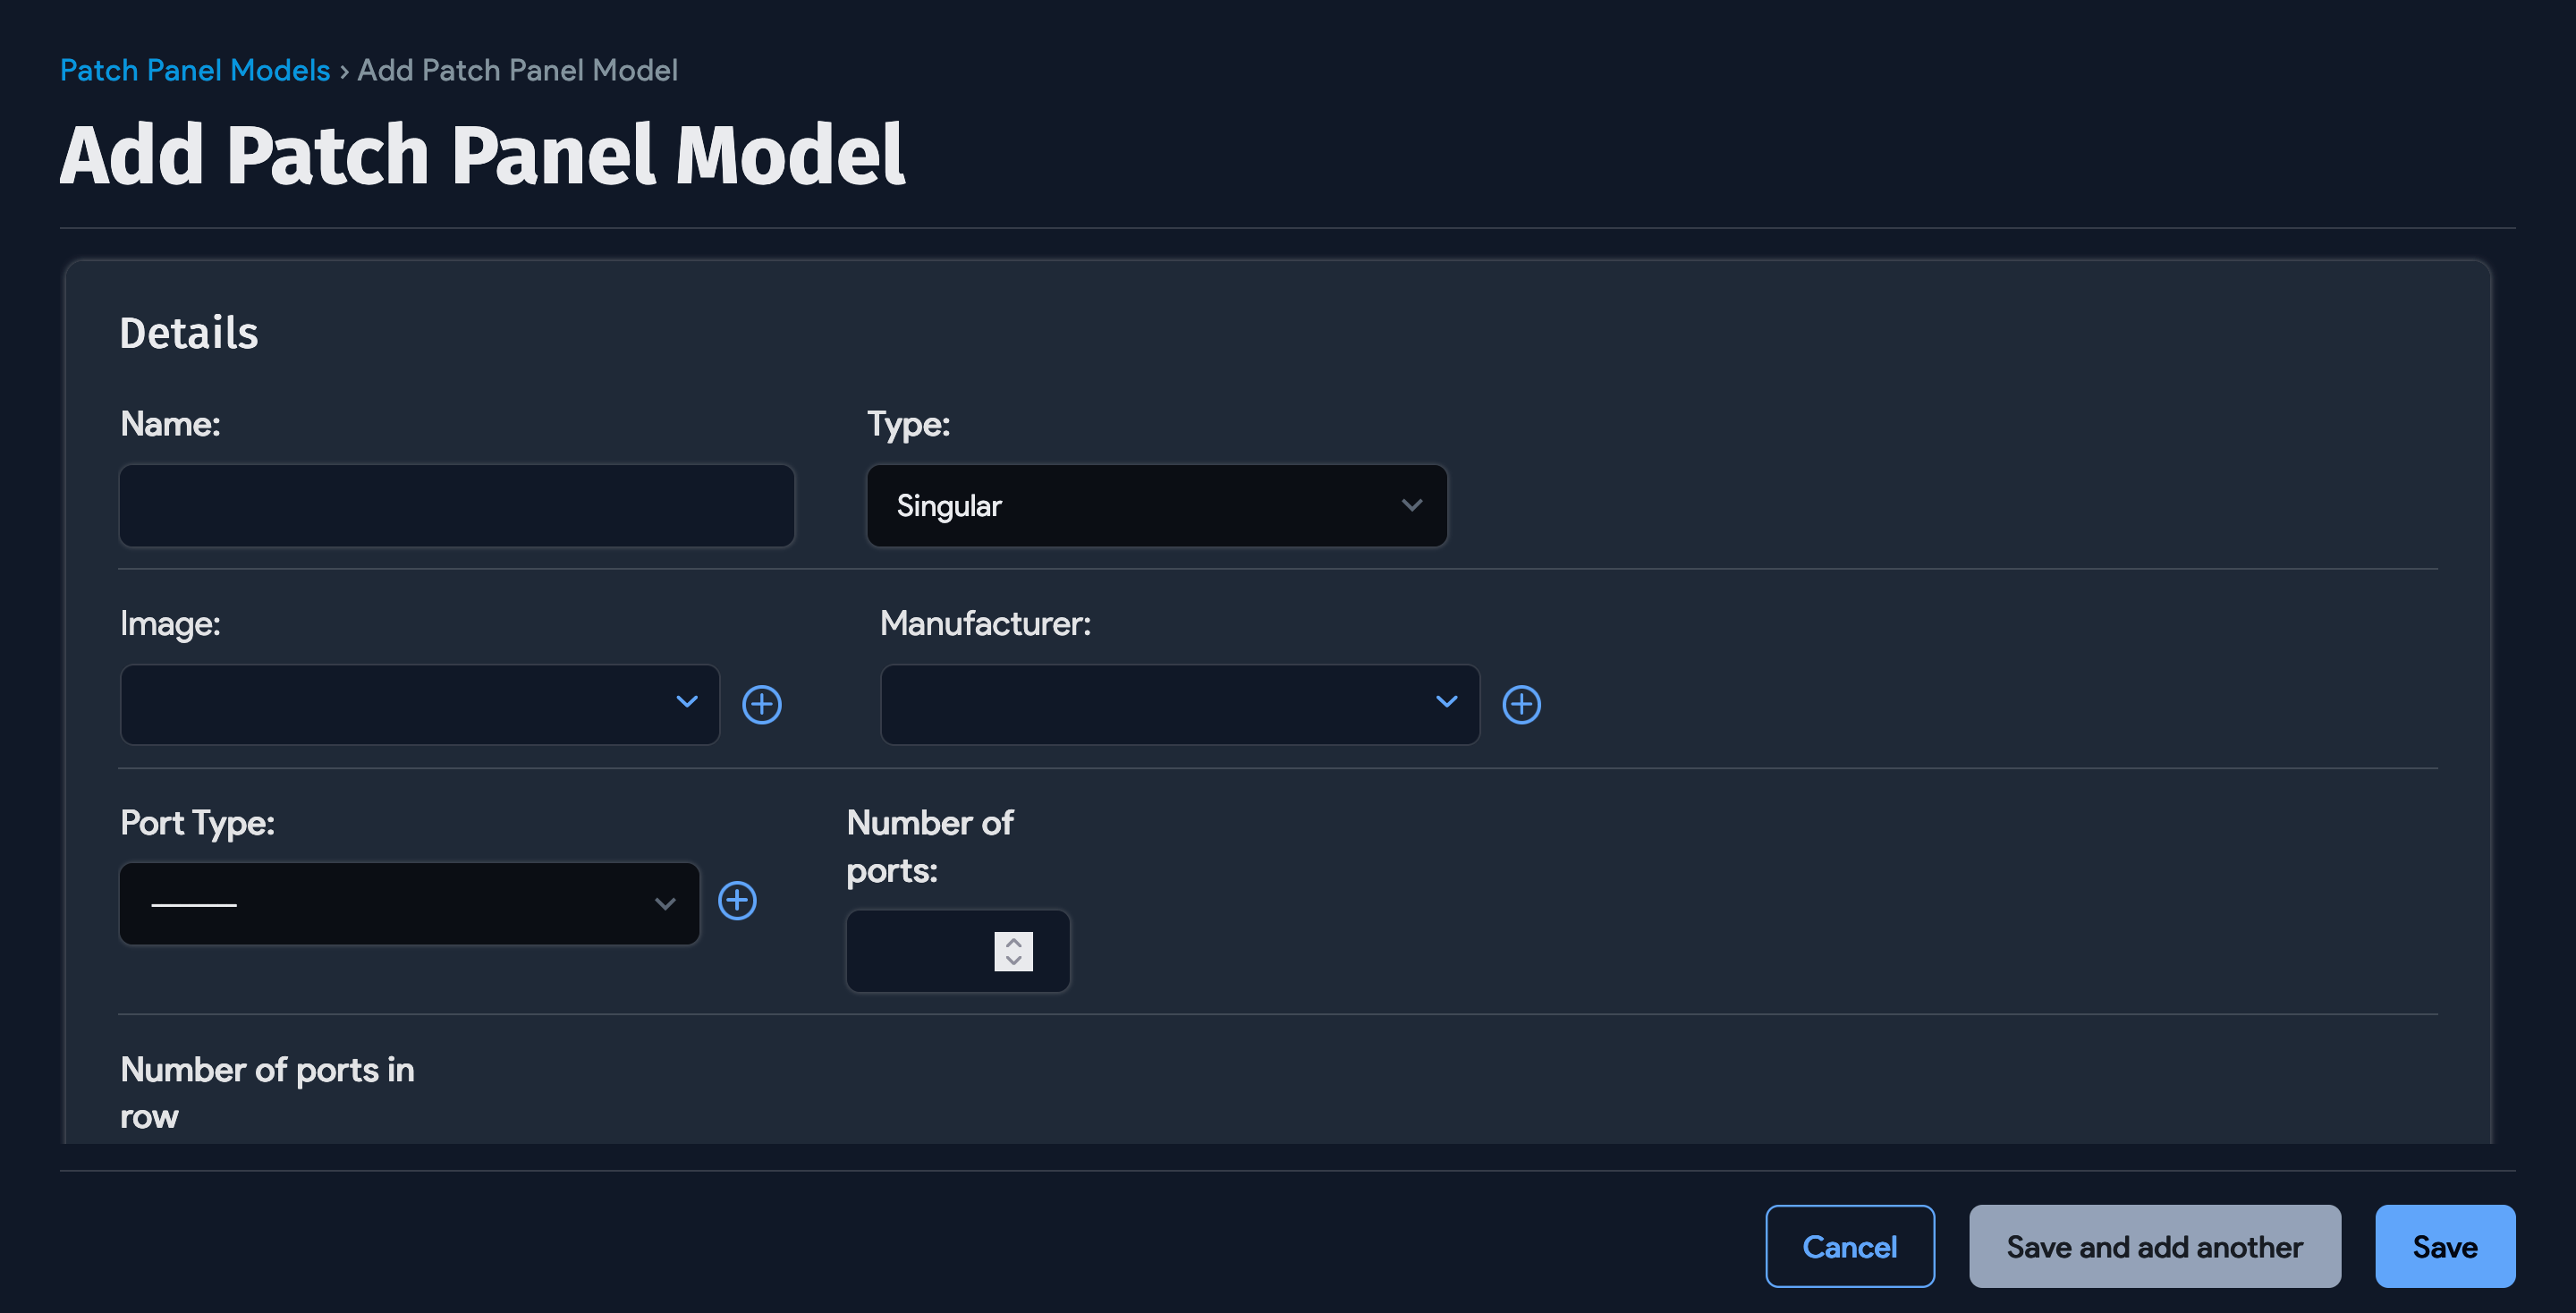Cancel creating the patch panel model
This screenshot has width=2576, height=1313.
[1850, 1246]
